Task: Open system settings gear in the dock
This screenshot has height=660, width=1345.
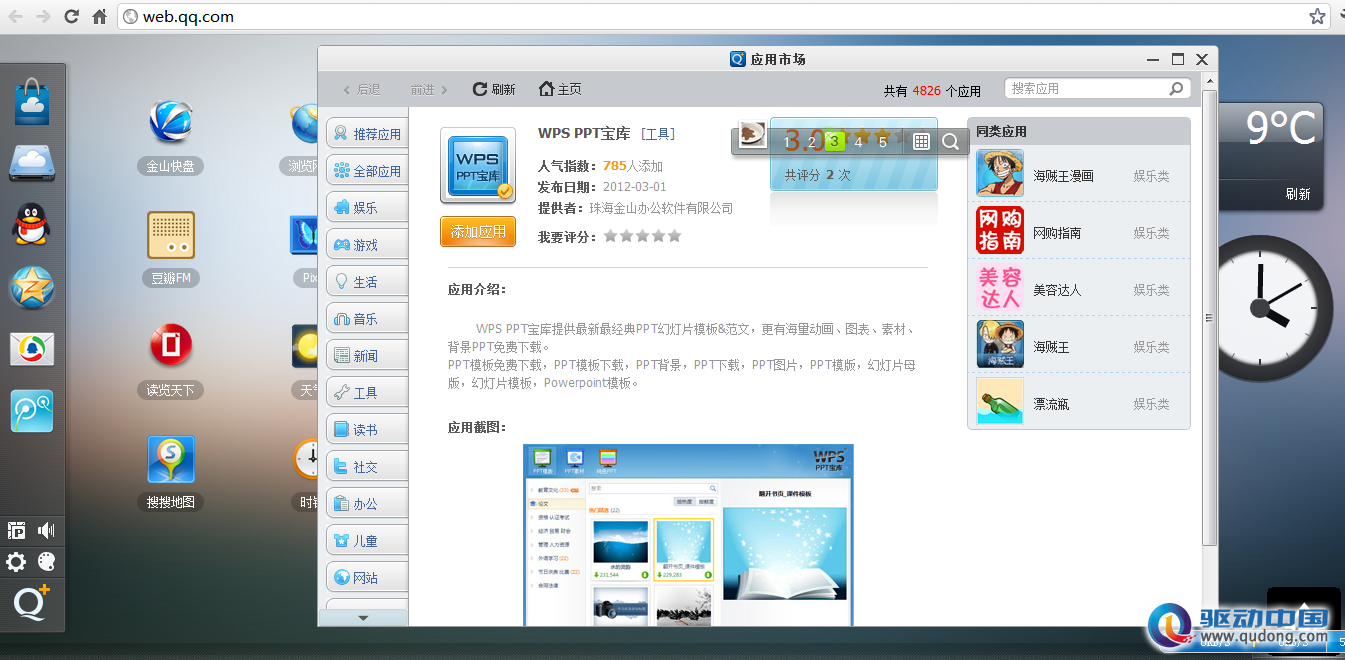Action: click(x=16, y=561)
